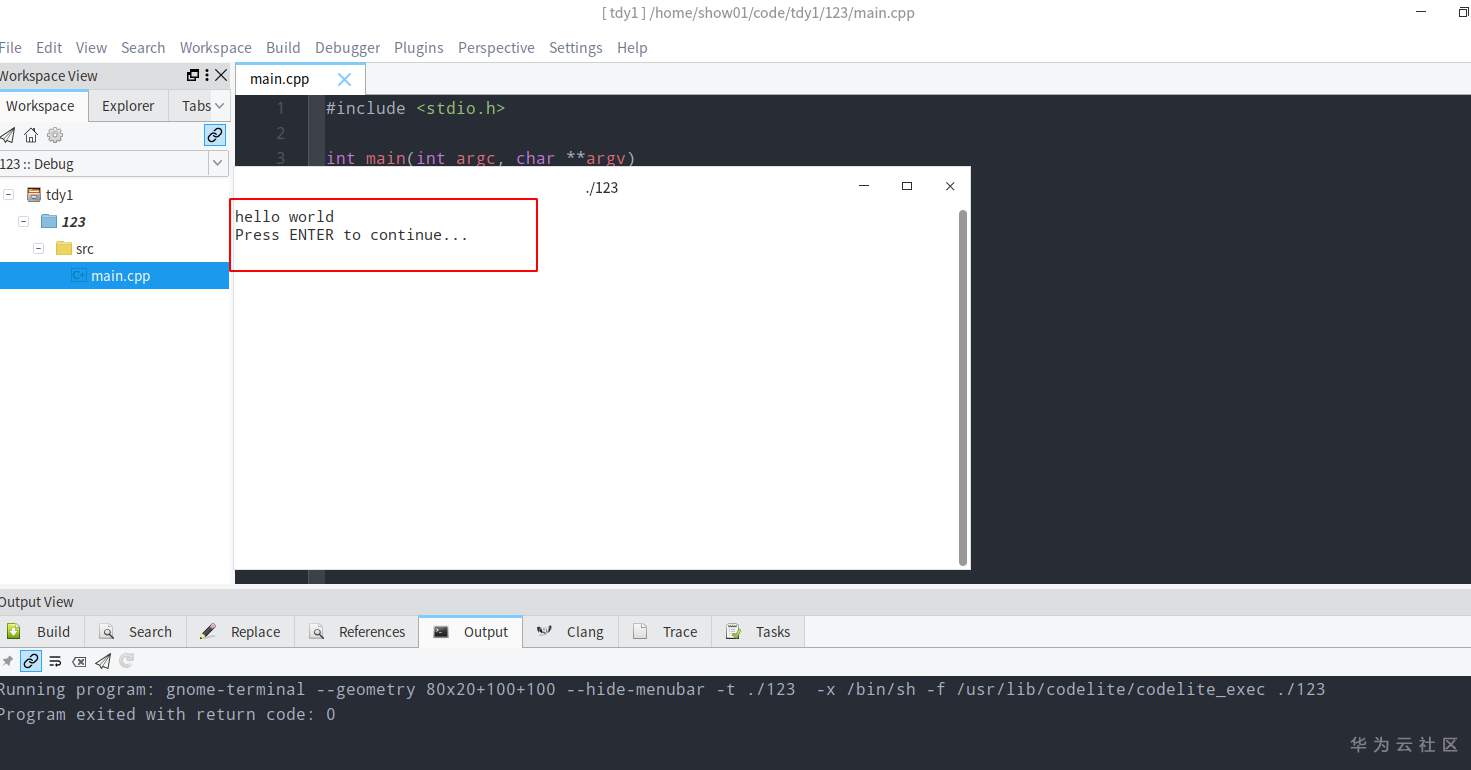Switch to the Replace output tab
Image resolution: width=1471 pixels, height=770 pixels.
click(x=241, y=632)
